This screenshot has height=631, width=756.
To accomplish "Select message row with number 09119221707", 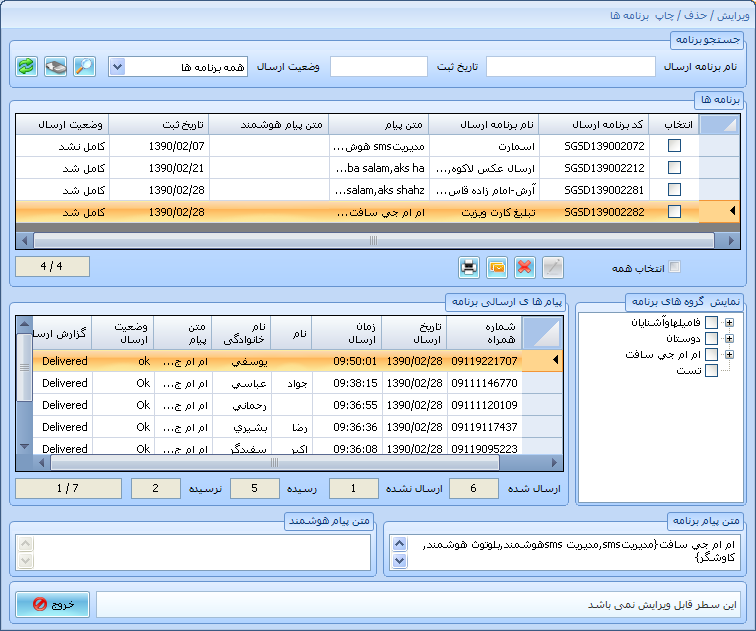I will (x=298, y=361).
